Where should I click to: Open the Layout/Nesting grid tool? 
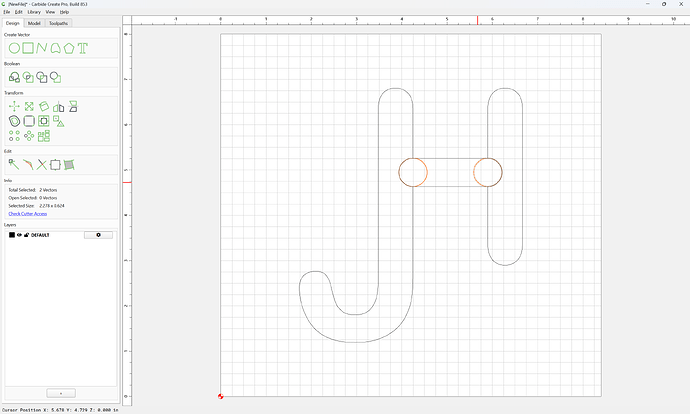(x=44, y=136)
